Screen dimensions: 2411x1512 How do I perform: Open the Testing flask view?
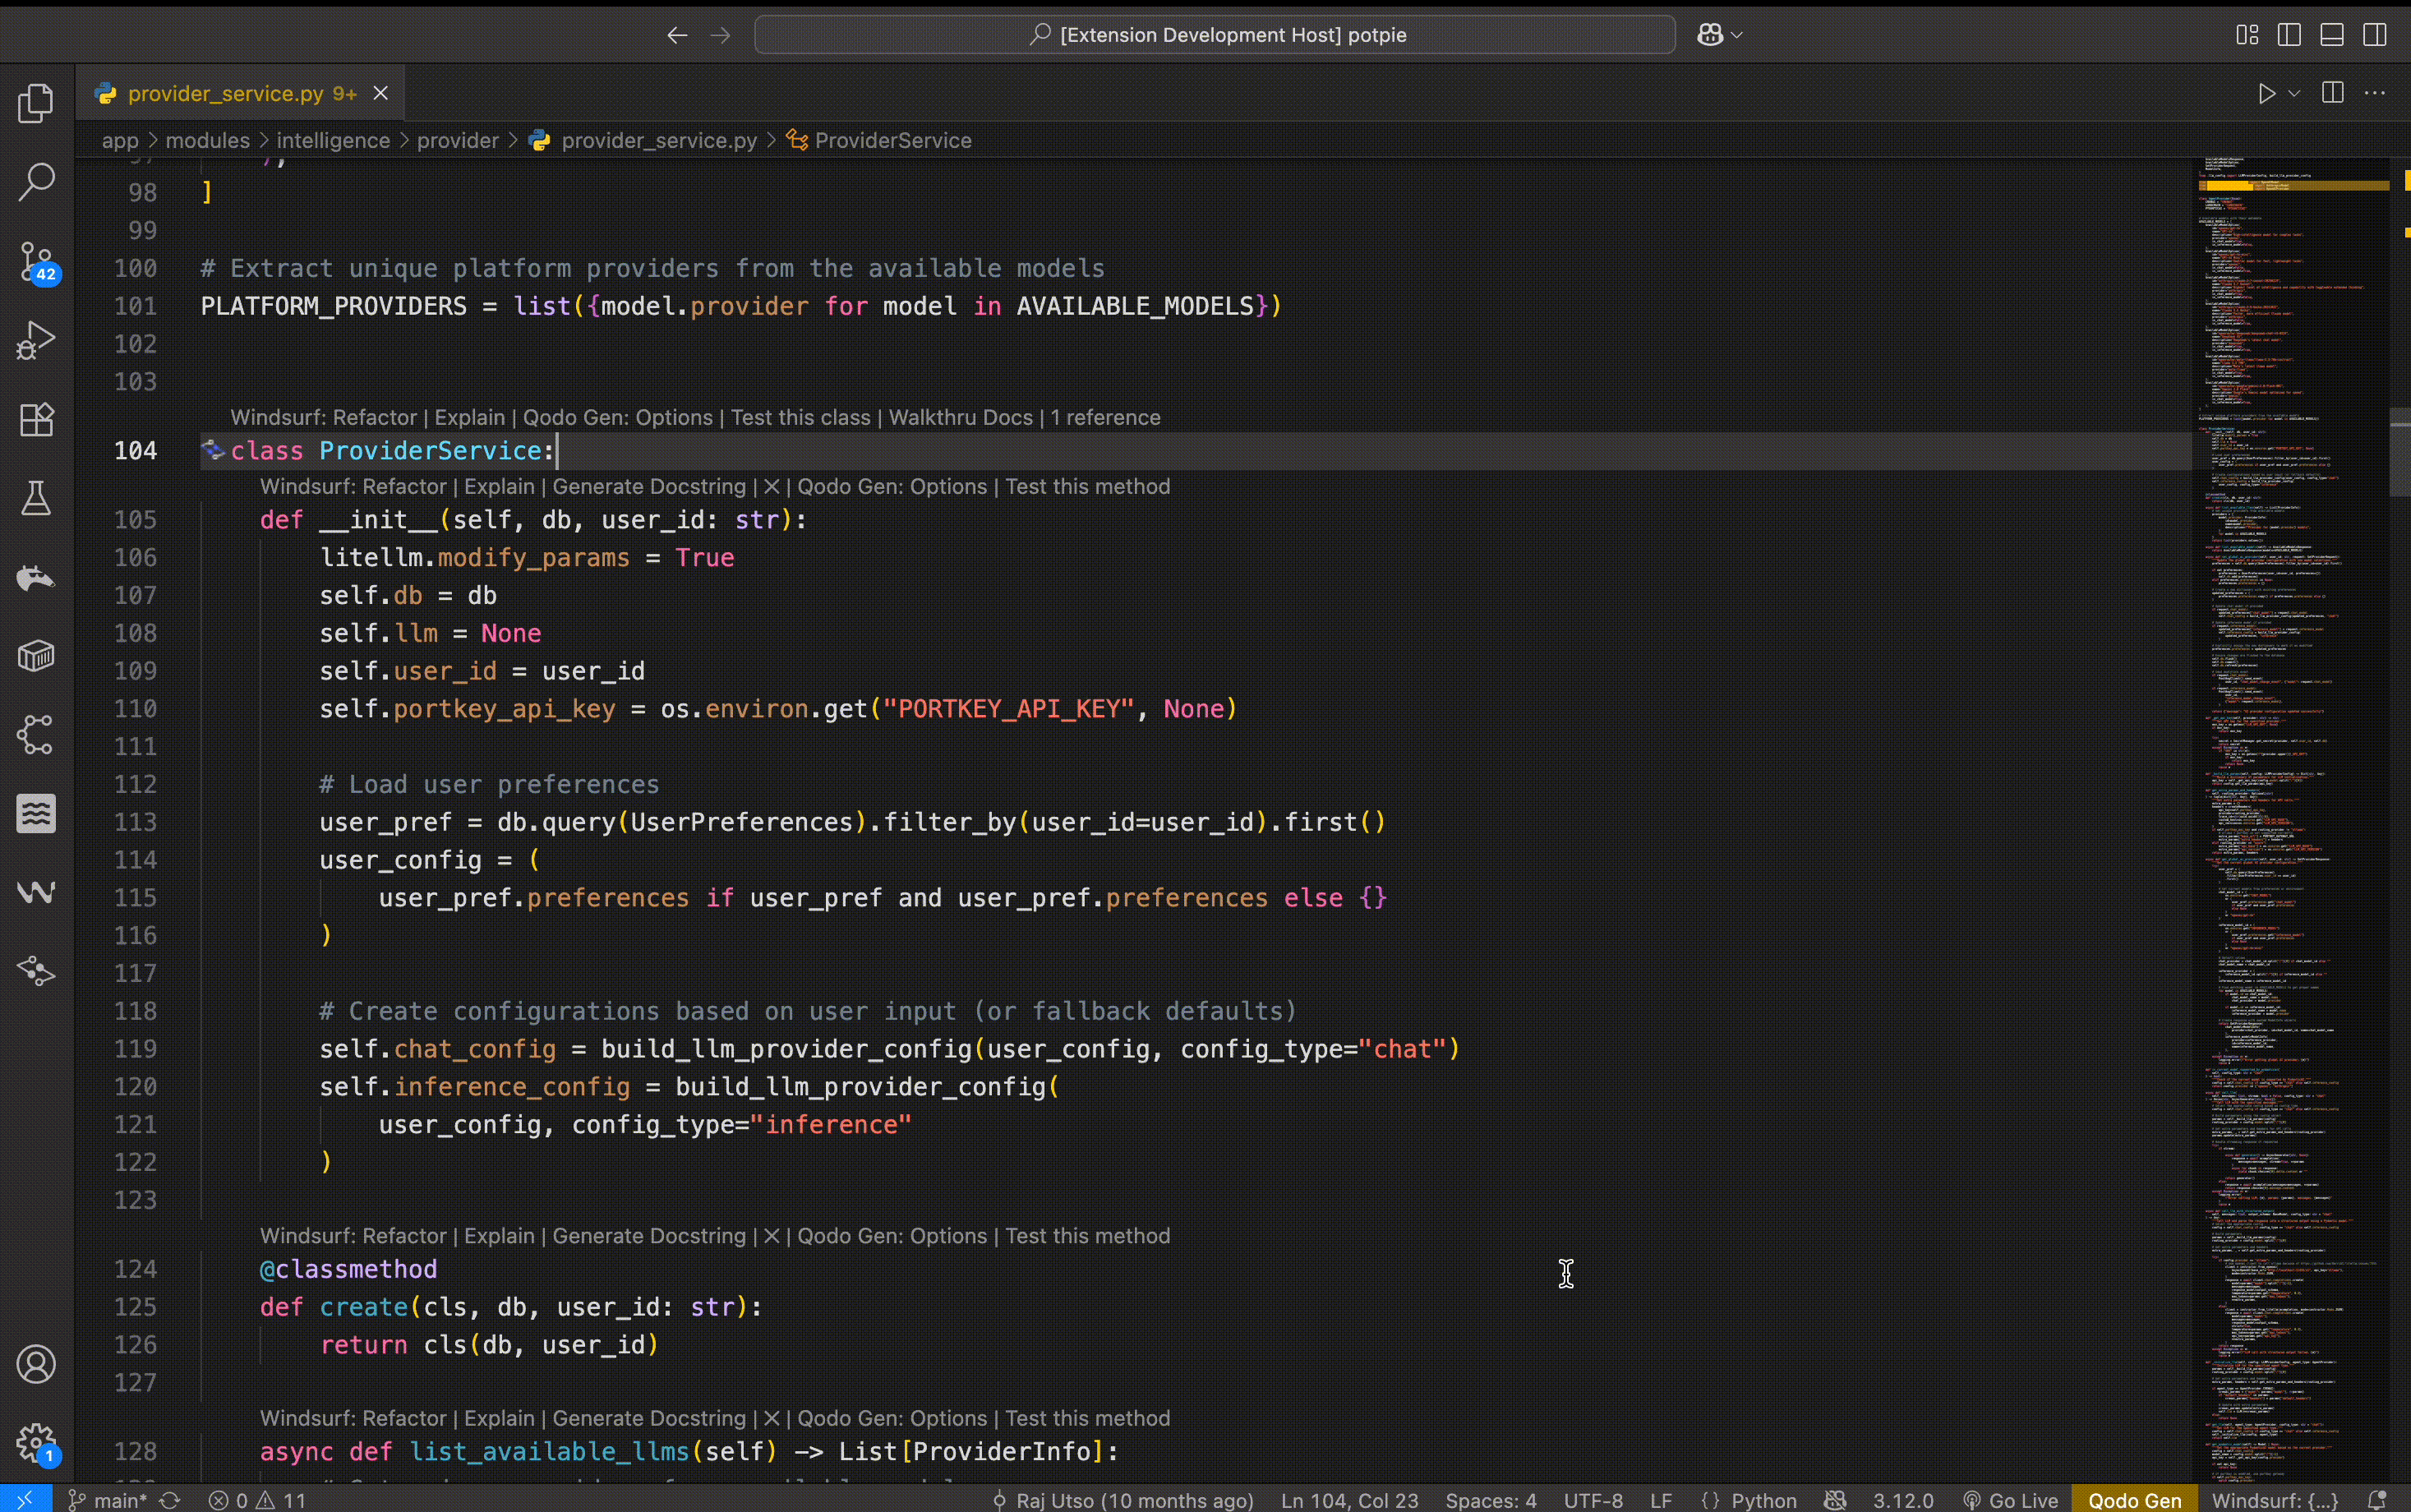(x=36, y=498)
